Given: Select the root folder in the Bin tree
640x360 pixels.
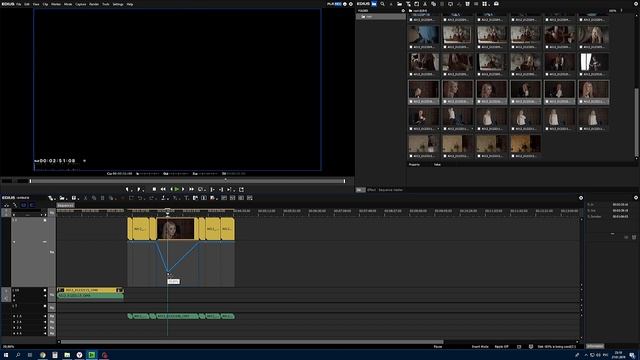Looking at the screenshot, I should [x=381, y=17].
